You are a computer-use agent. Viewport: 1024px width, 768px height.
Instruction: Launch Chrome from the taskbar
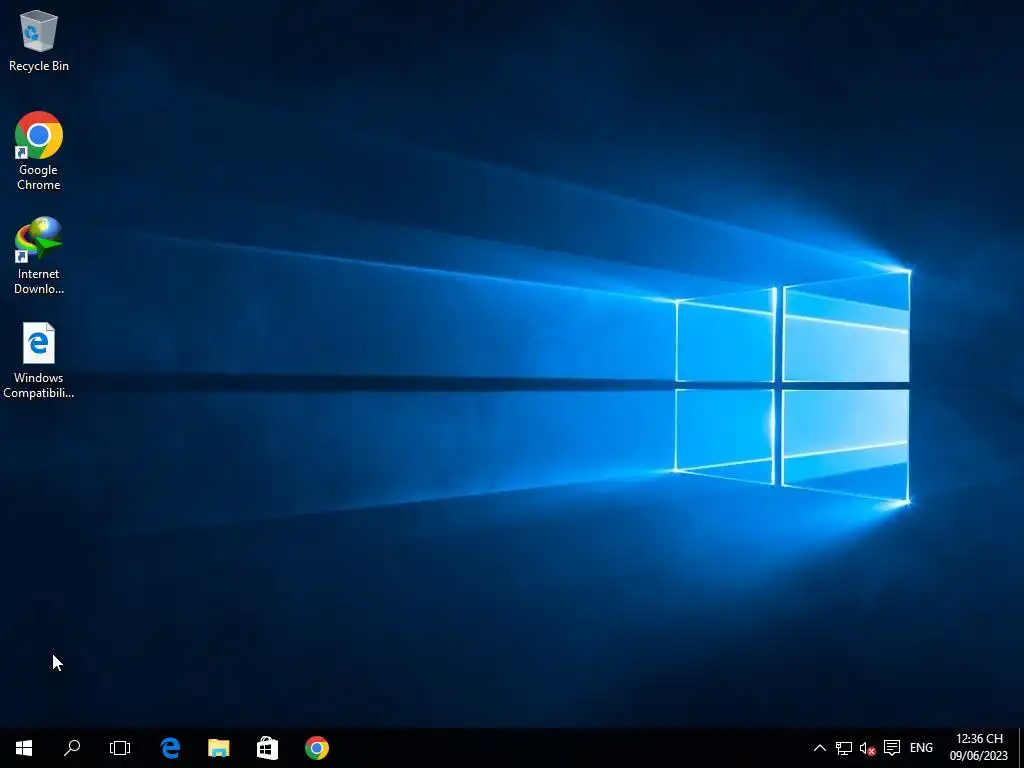(317, 748)
